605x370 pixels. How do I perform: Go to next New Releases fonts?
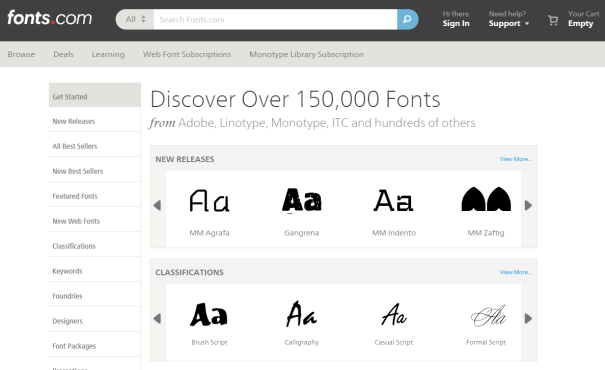pos(529,205)
